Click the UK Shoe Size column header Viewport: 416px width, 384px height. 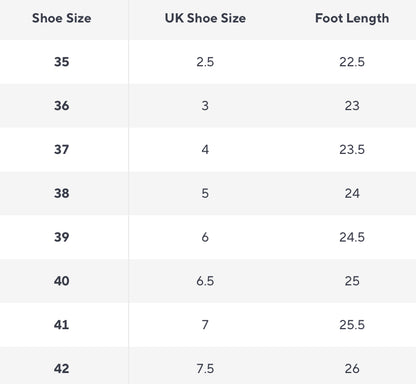(x=205, y=18)
